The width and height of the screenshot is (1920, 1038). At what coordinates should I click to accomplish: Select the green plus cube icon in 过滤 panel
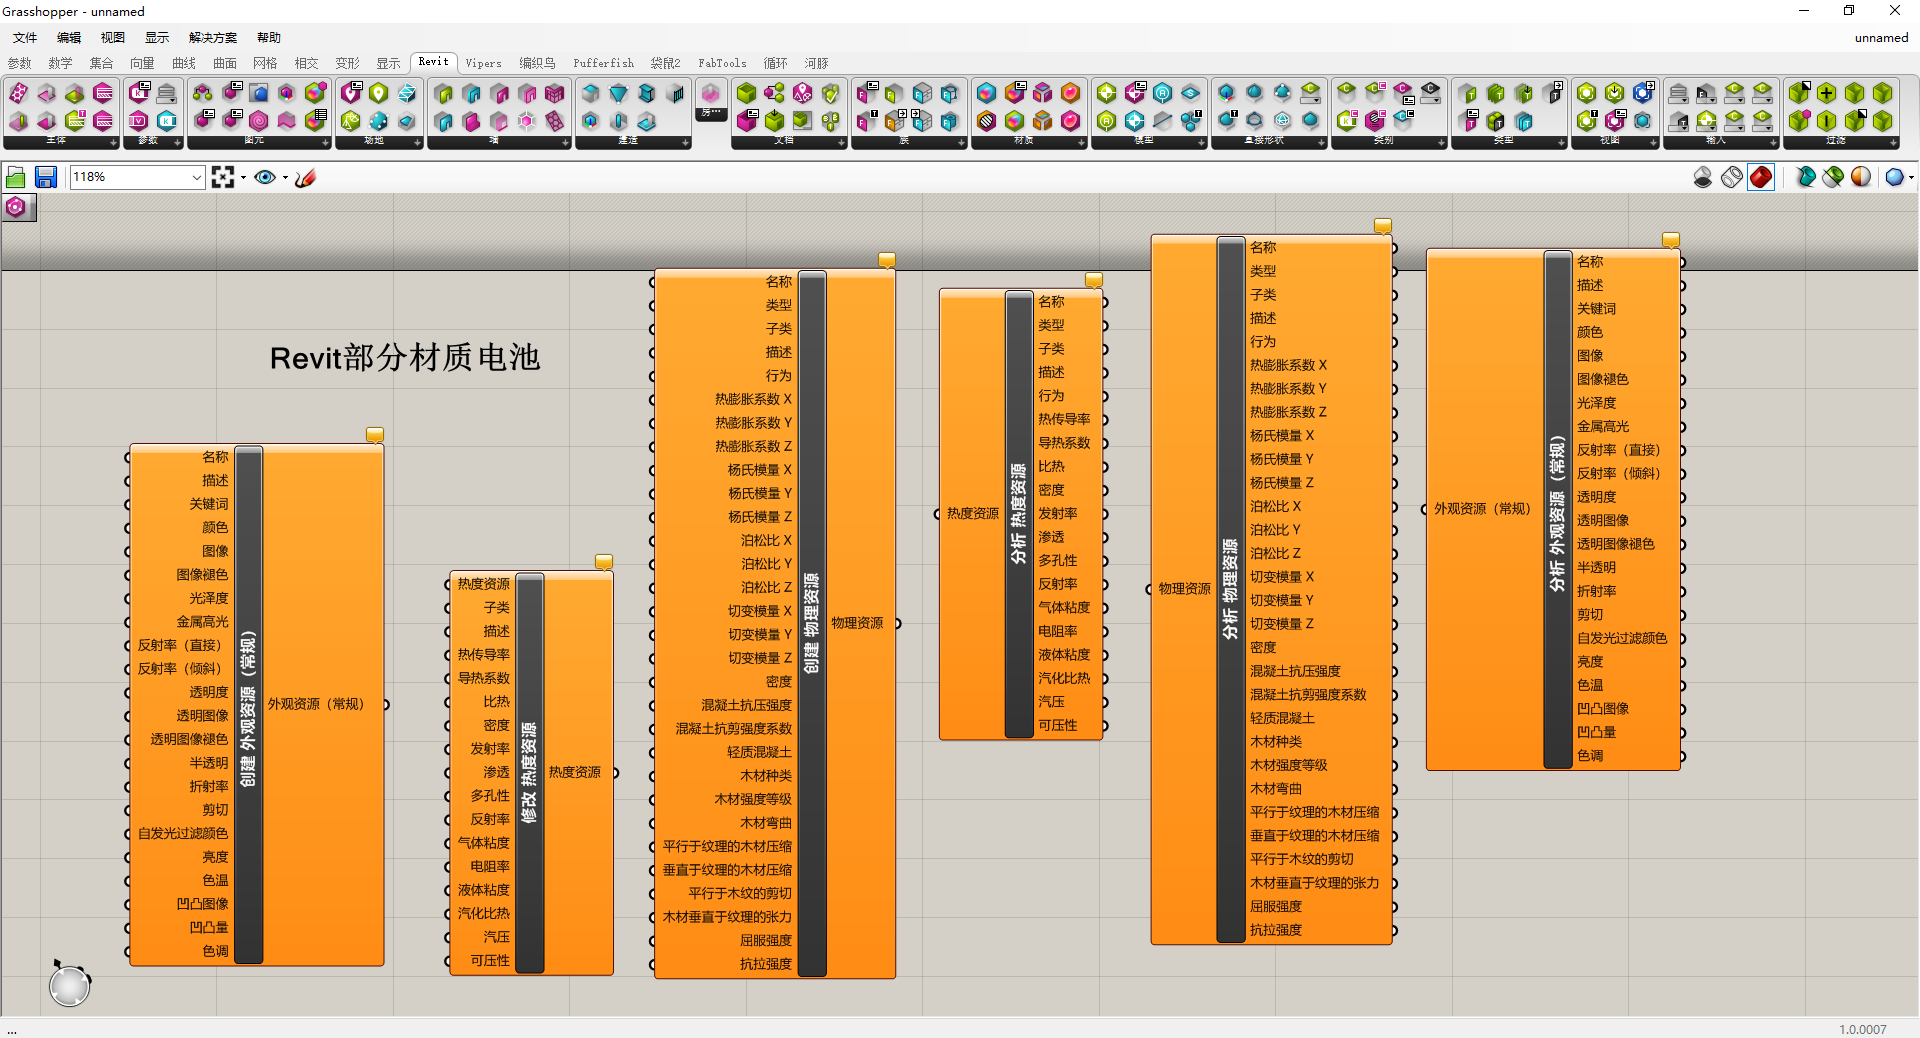coord(1827,93)
